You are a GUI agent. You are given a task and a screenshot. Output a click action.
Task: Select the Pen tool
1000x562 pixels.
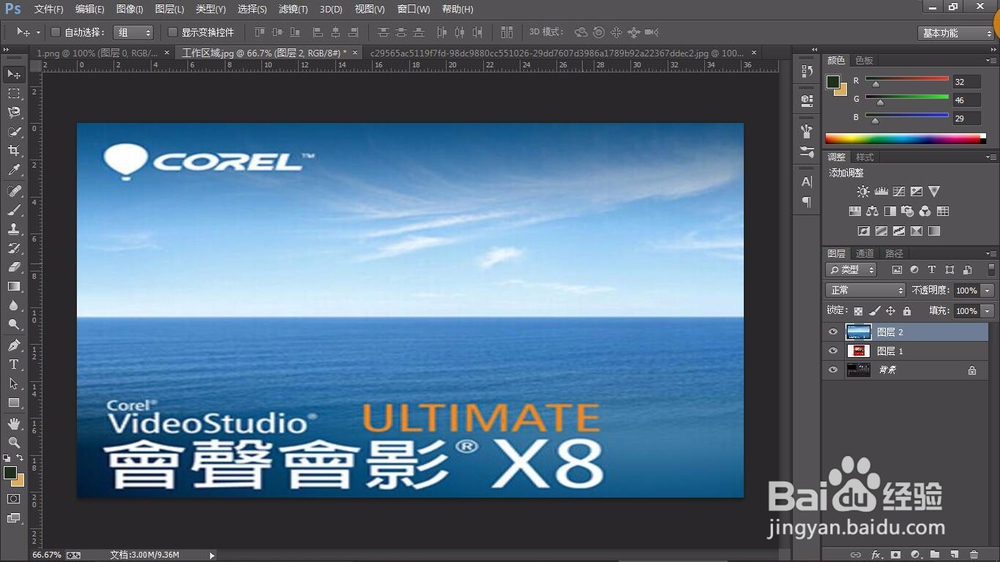[13, 346]
